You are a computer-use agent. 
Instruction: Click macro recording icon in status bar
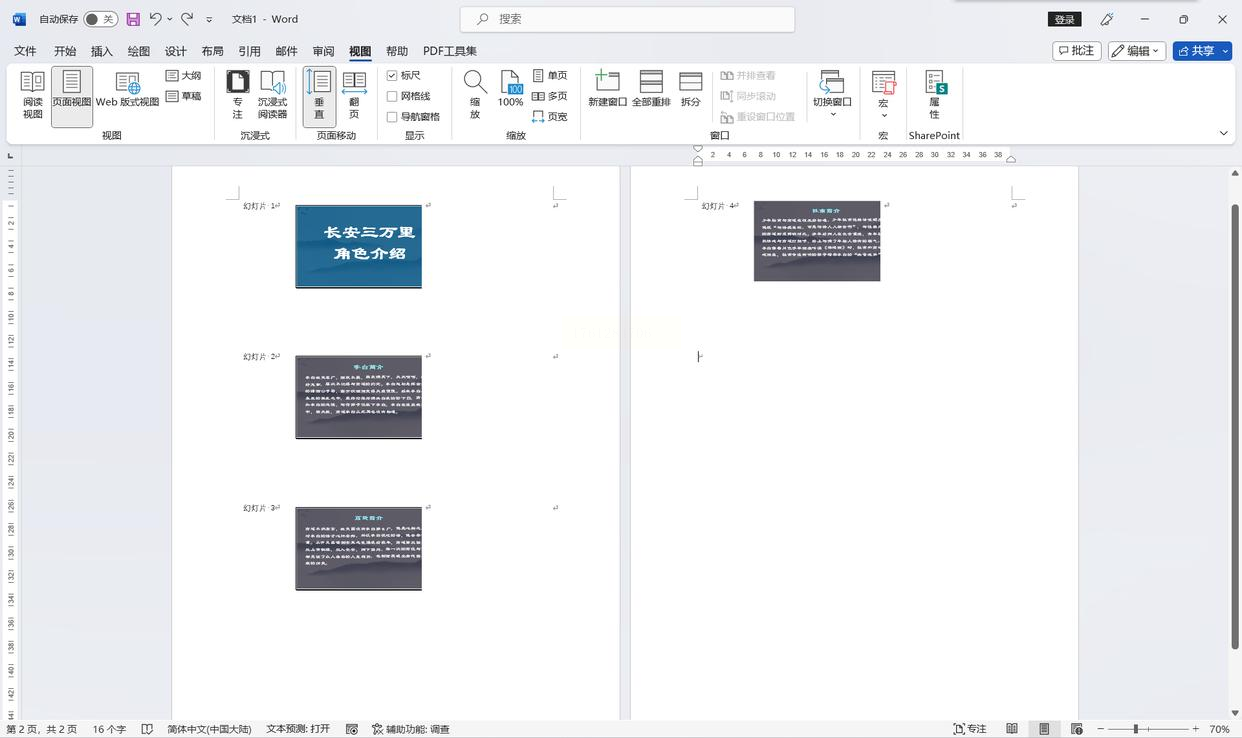point(352,729)
